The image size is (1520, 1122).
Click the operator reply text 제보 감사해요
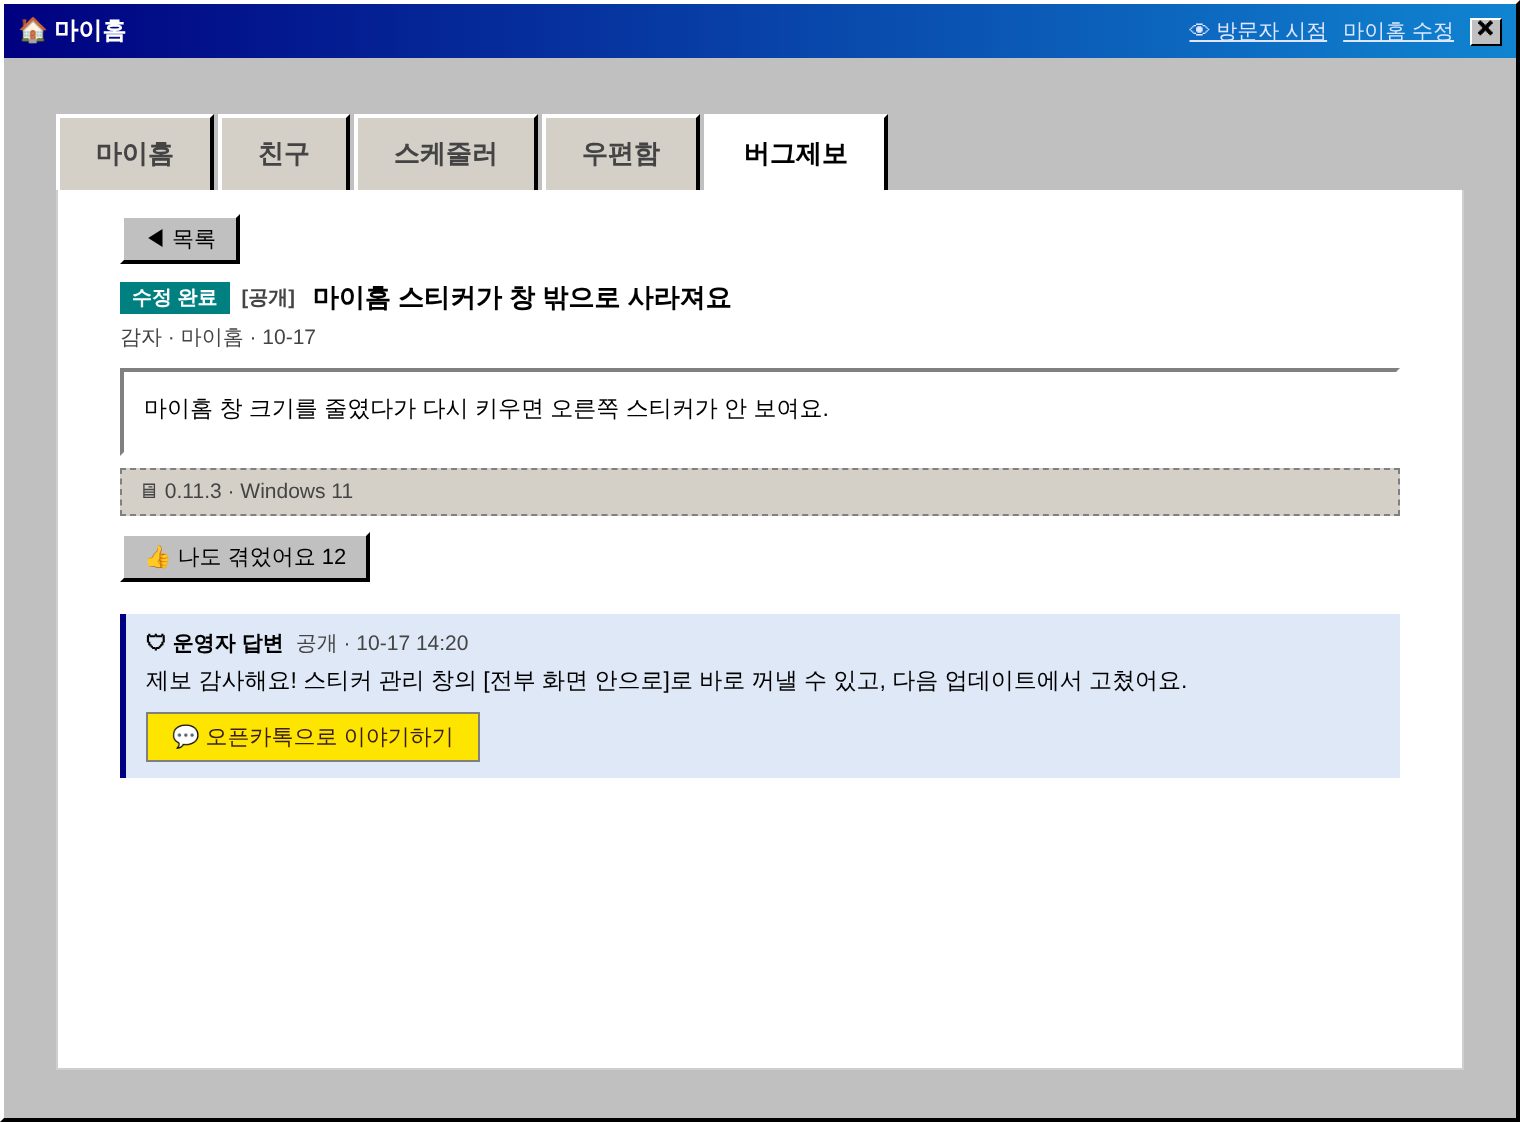coord(666,681)
